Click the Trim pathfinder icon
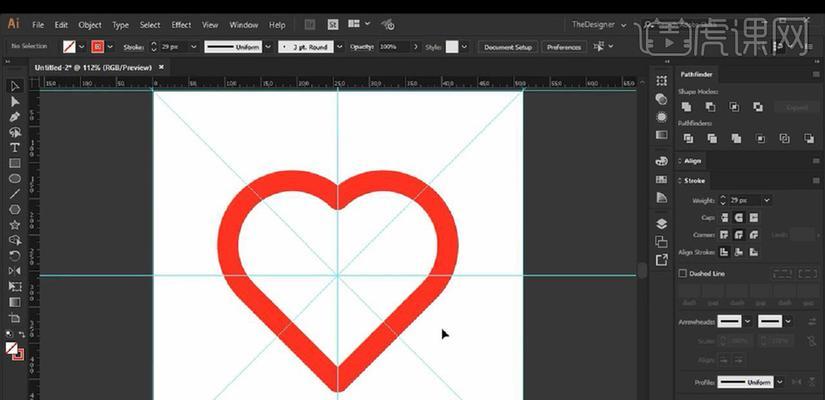The height and width of the screenshot is (400, 825). tap(712, 138)
